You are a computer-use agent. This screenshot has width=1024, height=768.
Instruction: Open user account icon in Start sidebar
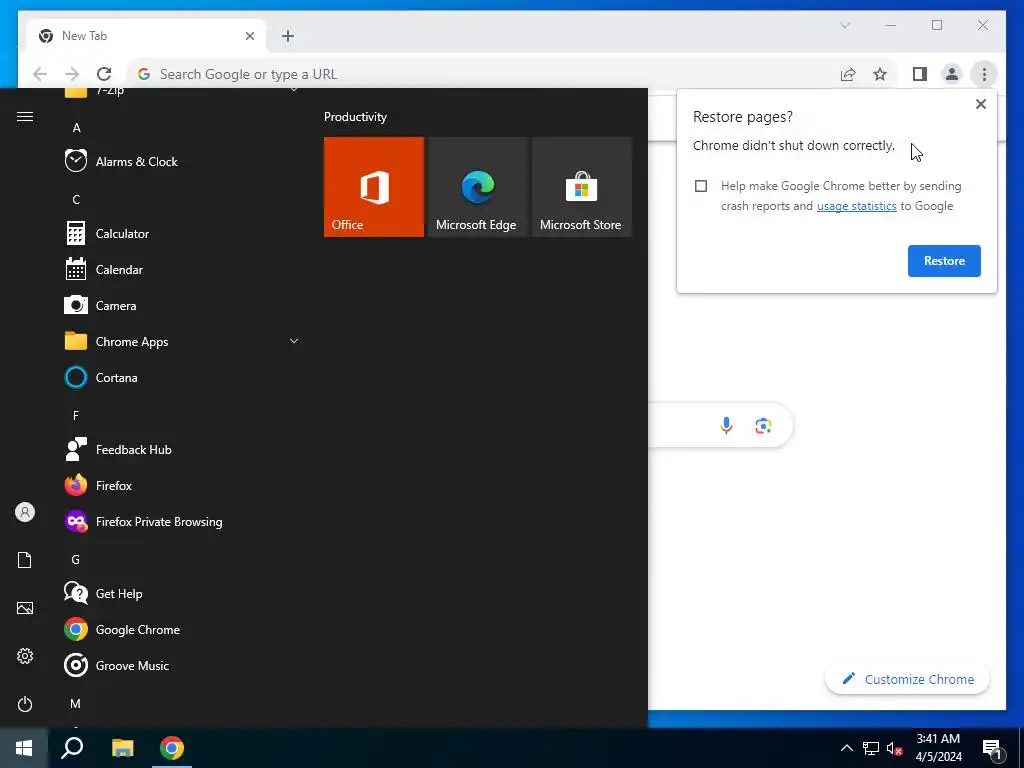coord(25,512)
